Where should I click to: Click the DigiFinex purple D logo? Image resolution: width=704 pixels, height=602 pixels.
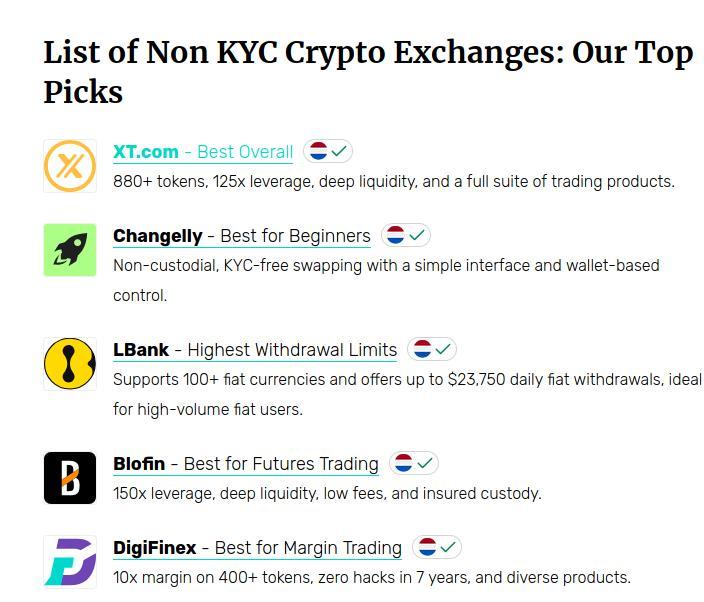[x=70, y=562]
